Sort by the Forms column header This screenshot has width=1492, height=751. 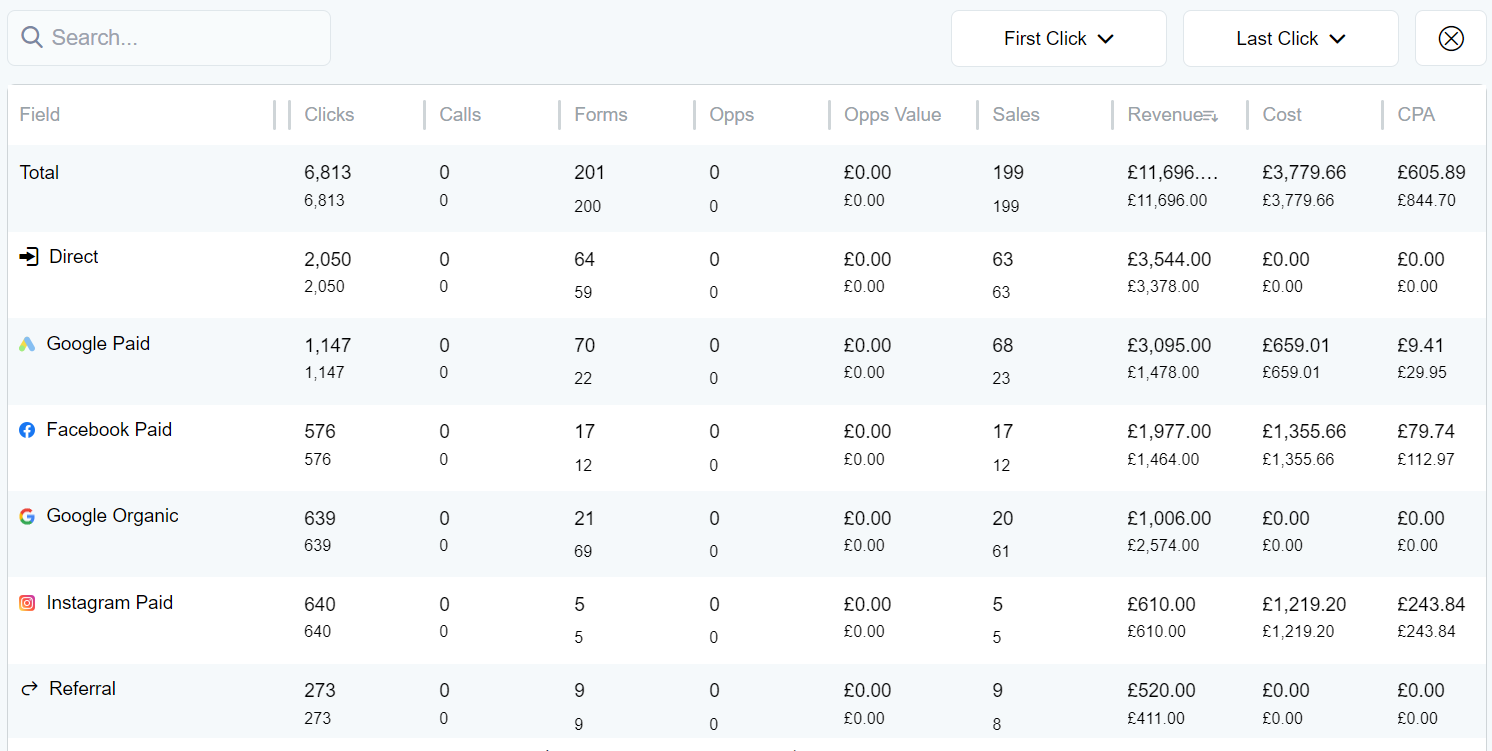tap(600, 115)
